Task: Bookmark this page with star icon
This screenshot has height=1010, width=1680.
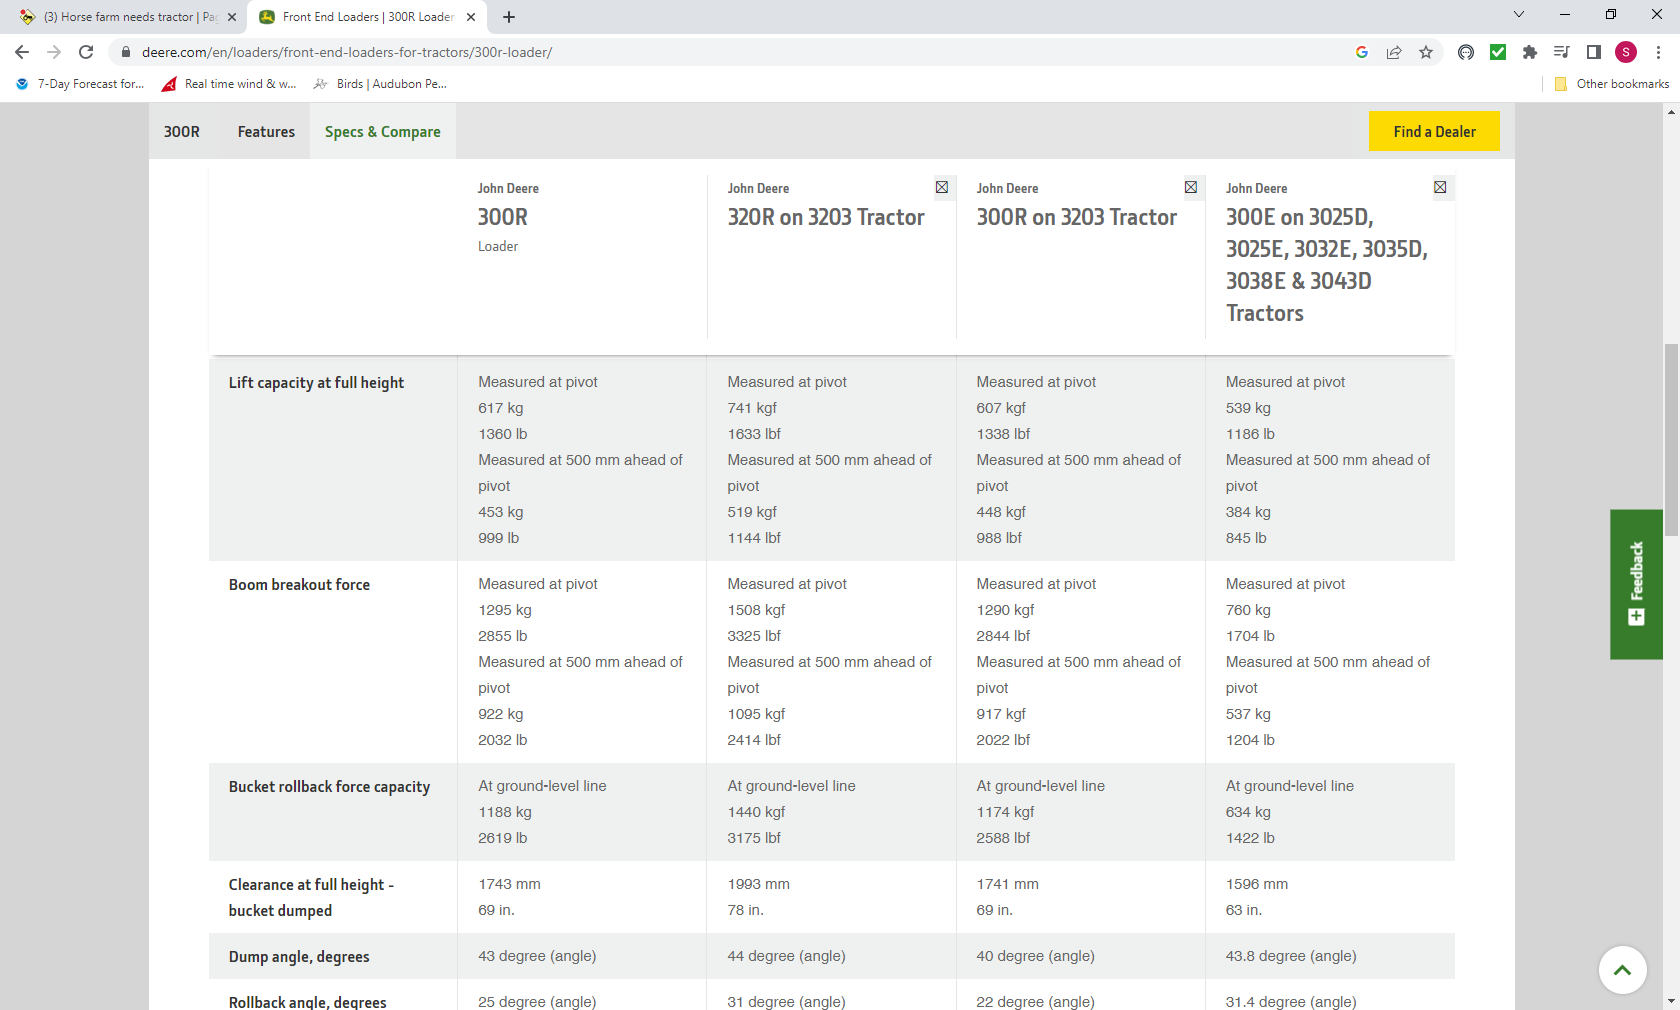Action: tap(1426, 52)
